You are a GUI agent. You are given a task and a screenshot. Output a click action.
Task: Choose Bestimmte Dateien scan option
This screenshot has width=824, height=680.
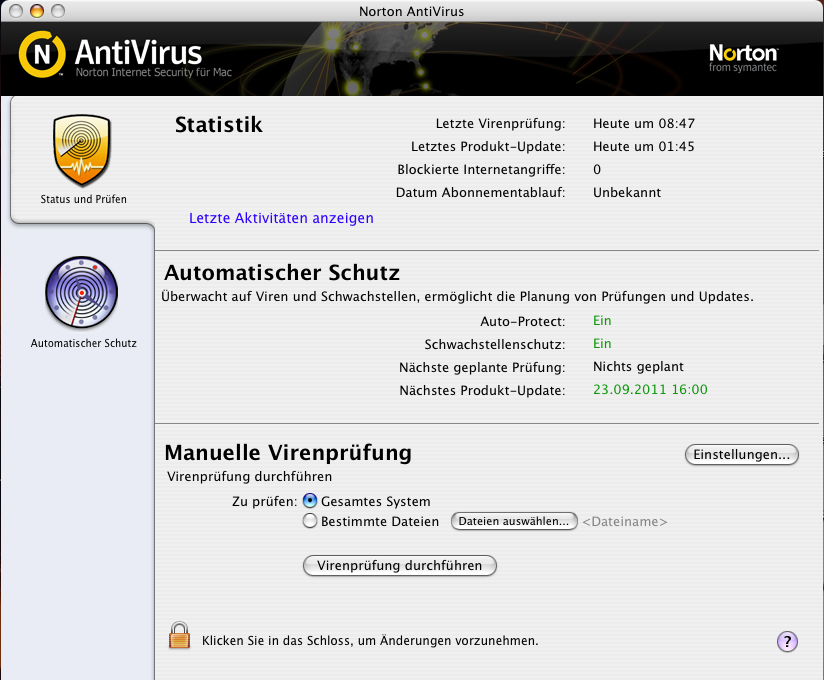point(311,521)
